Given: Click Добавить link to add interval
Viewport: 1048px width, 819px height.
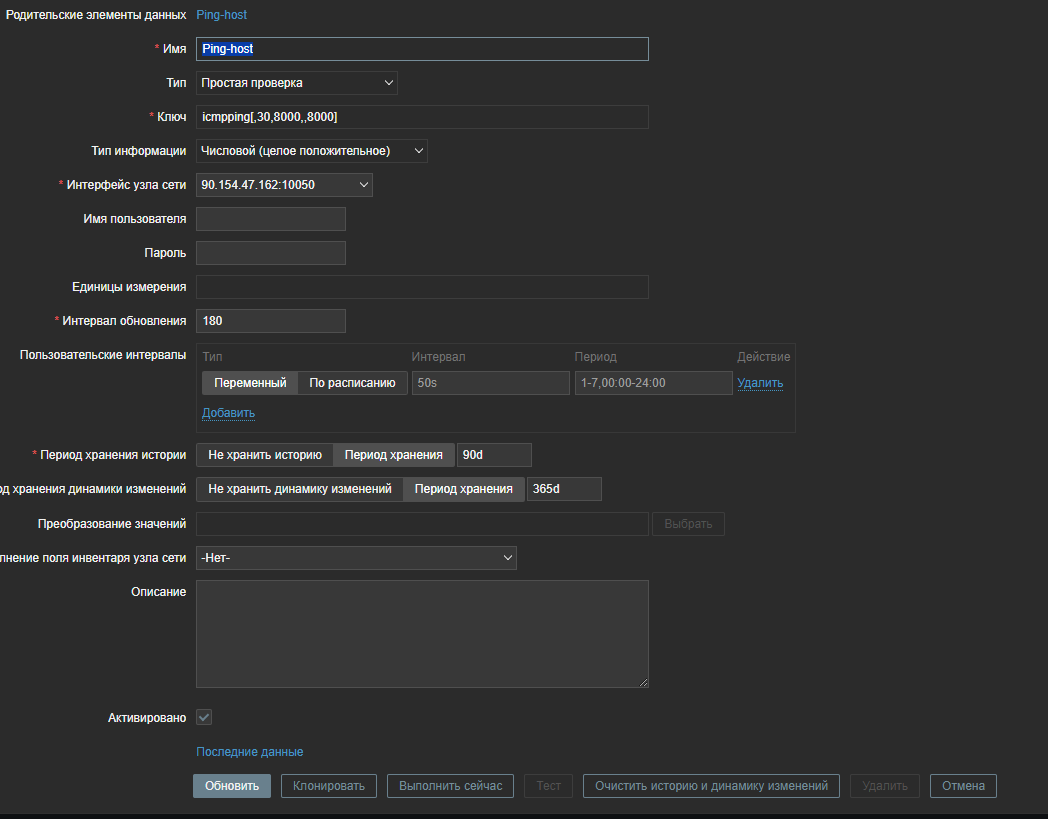Looking at the screenshot, I should (228, 413).
